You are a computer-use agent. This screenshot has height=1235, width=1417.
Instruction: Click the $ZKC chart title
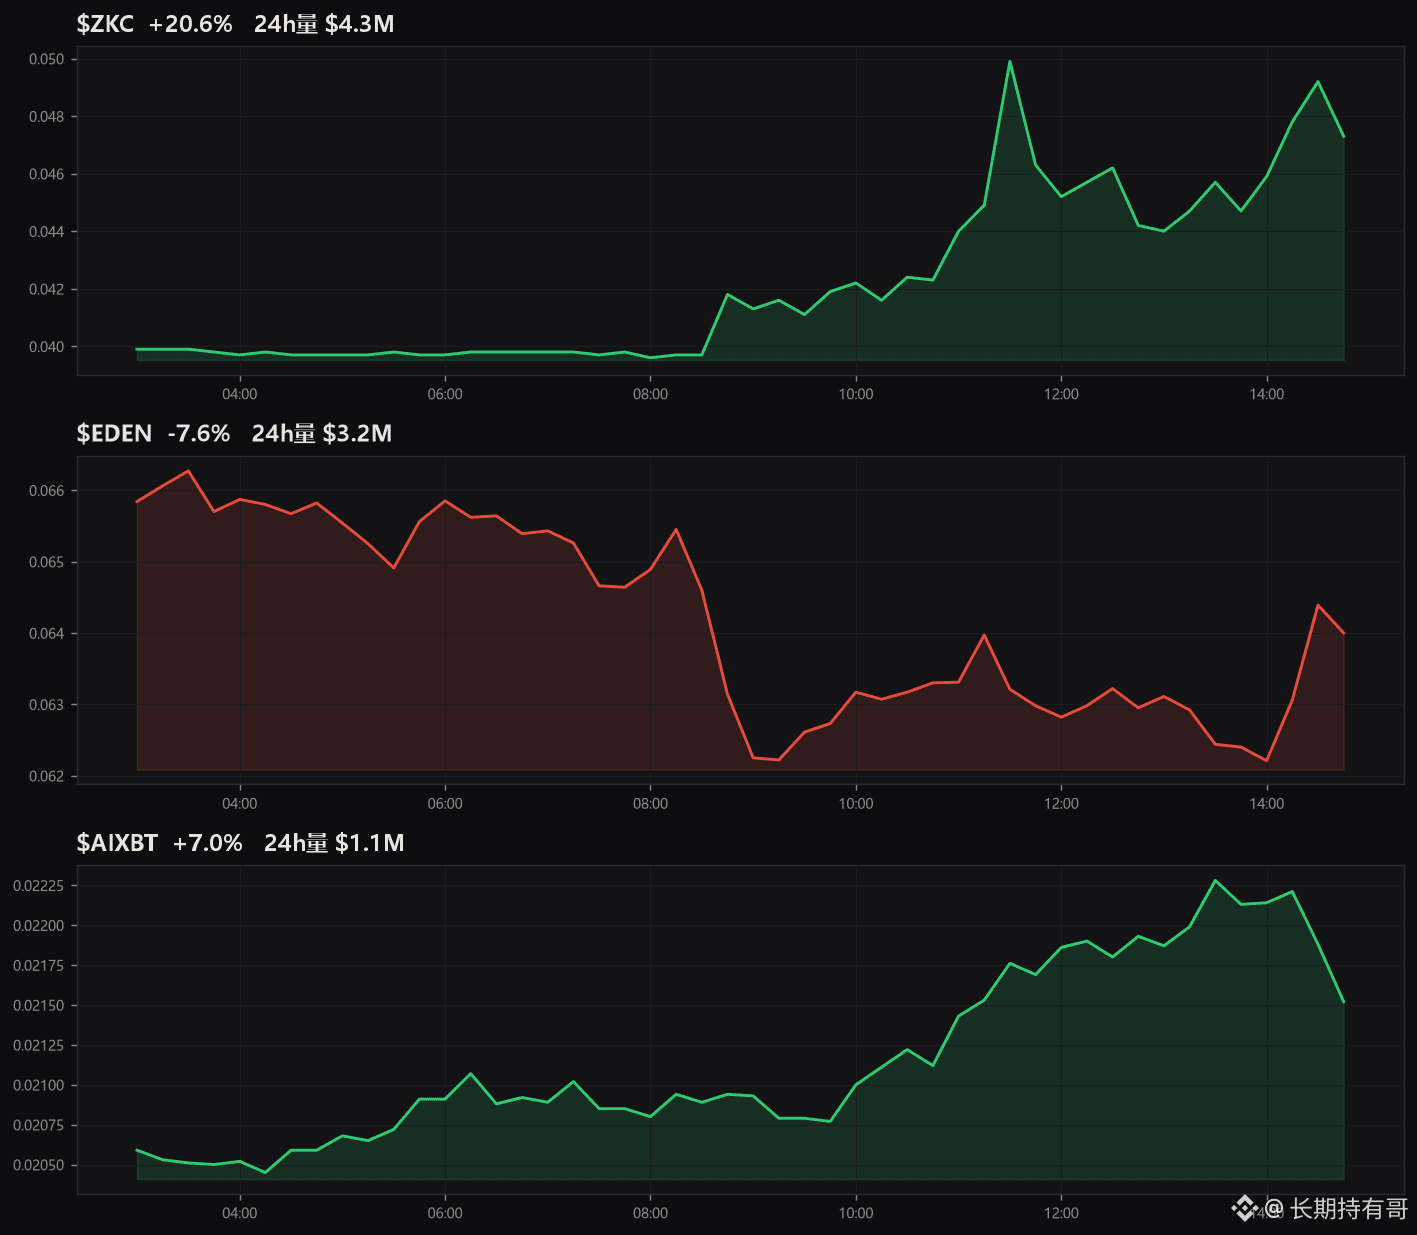(x=105, y=24)
